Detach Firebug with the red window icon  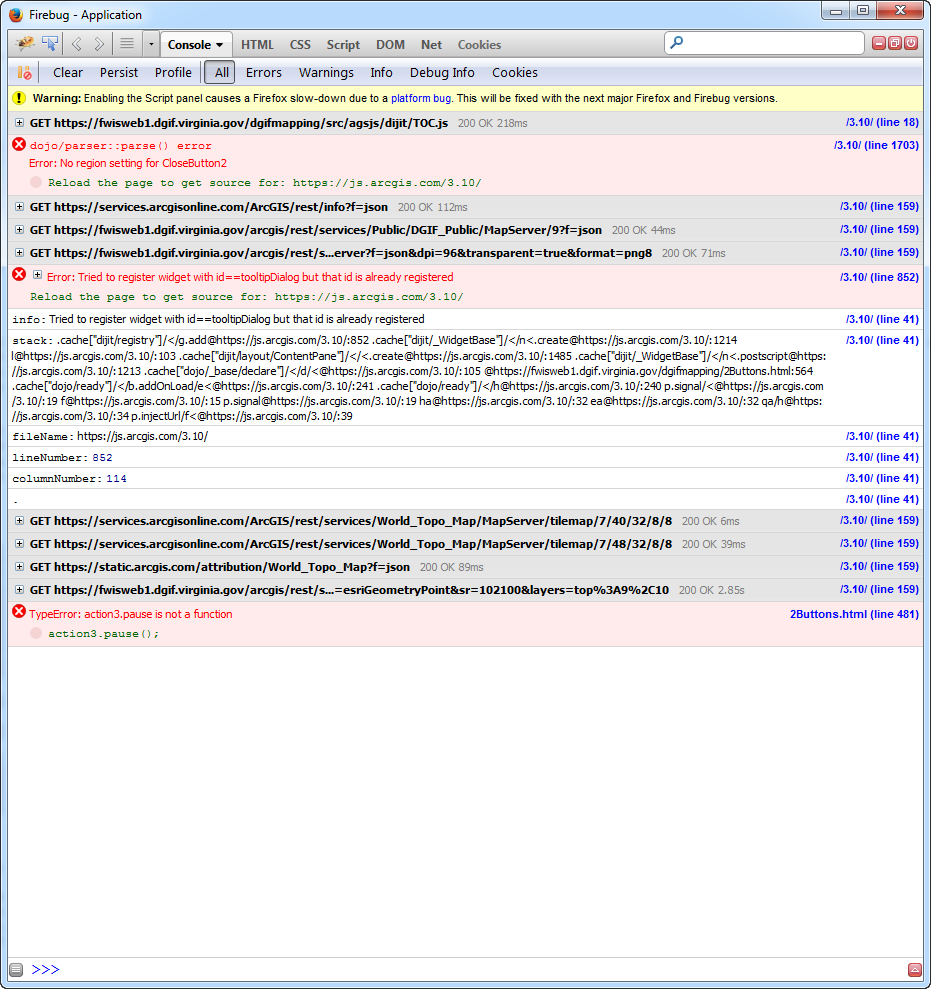(894, 43)
